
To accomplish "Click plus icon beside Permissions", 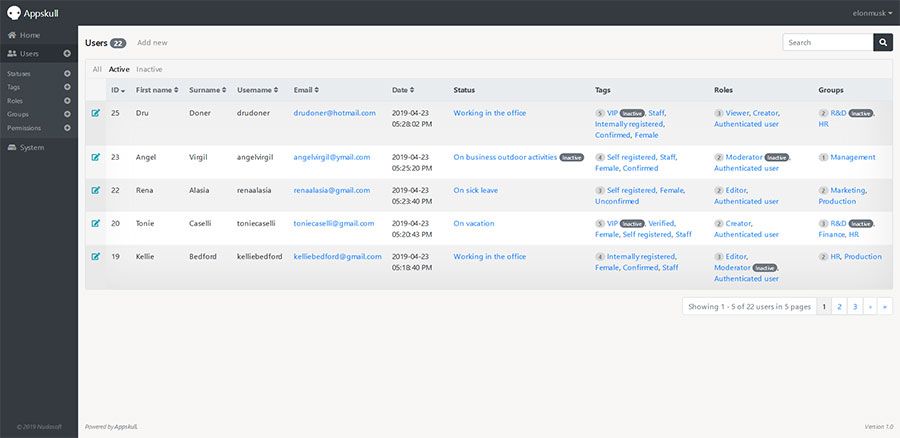I will tap(67, 128).
